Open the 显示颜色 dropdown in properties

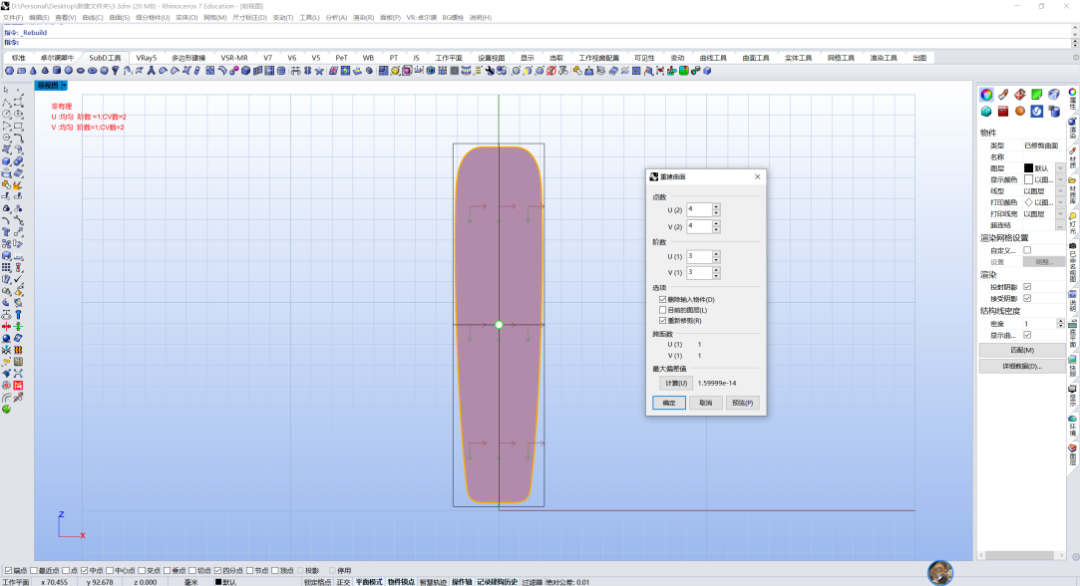(1060, 180)
